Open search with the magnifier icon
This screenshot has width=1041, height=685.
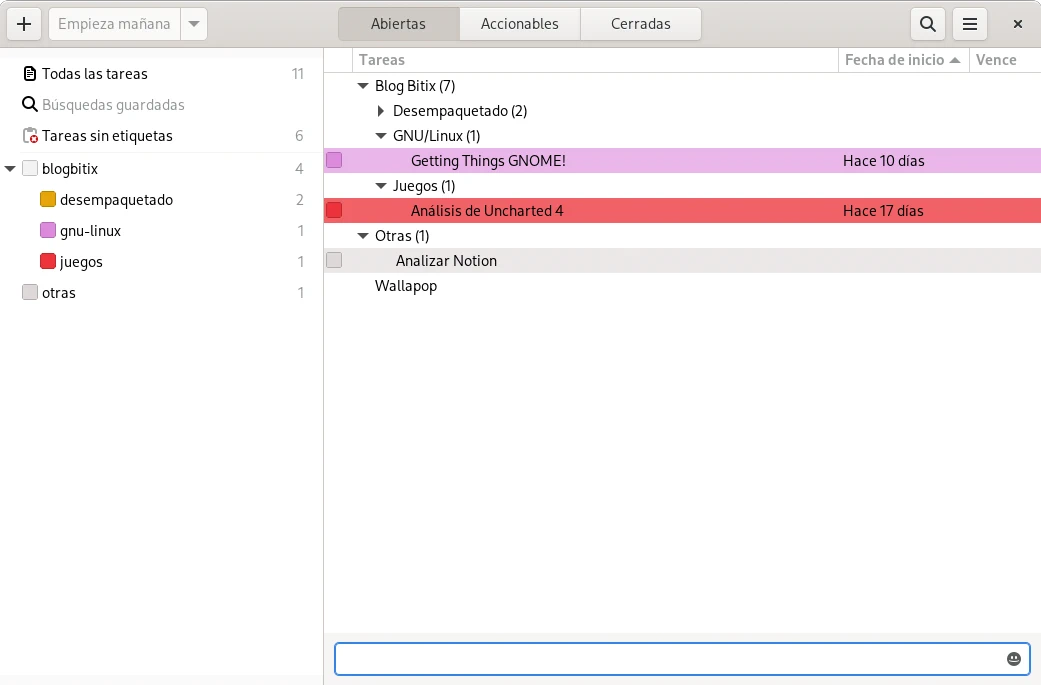tap(928, 24)
